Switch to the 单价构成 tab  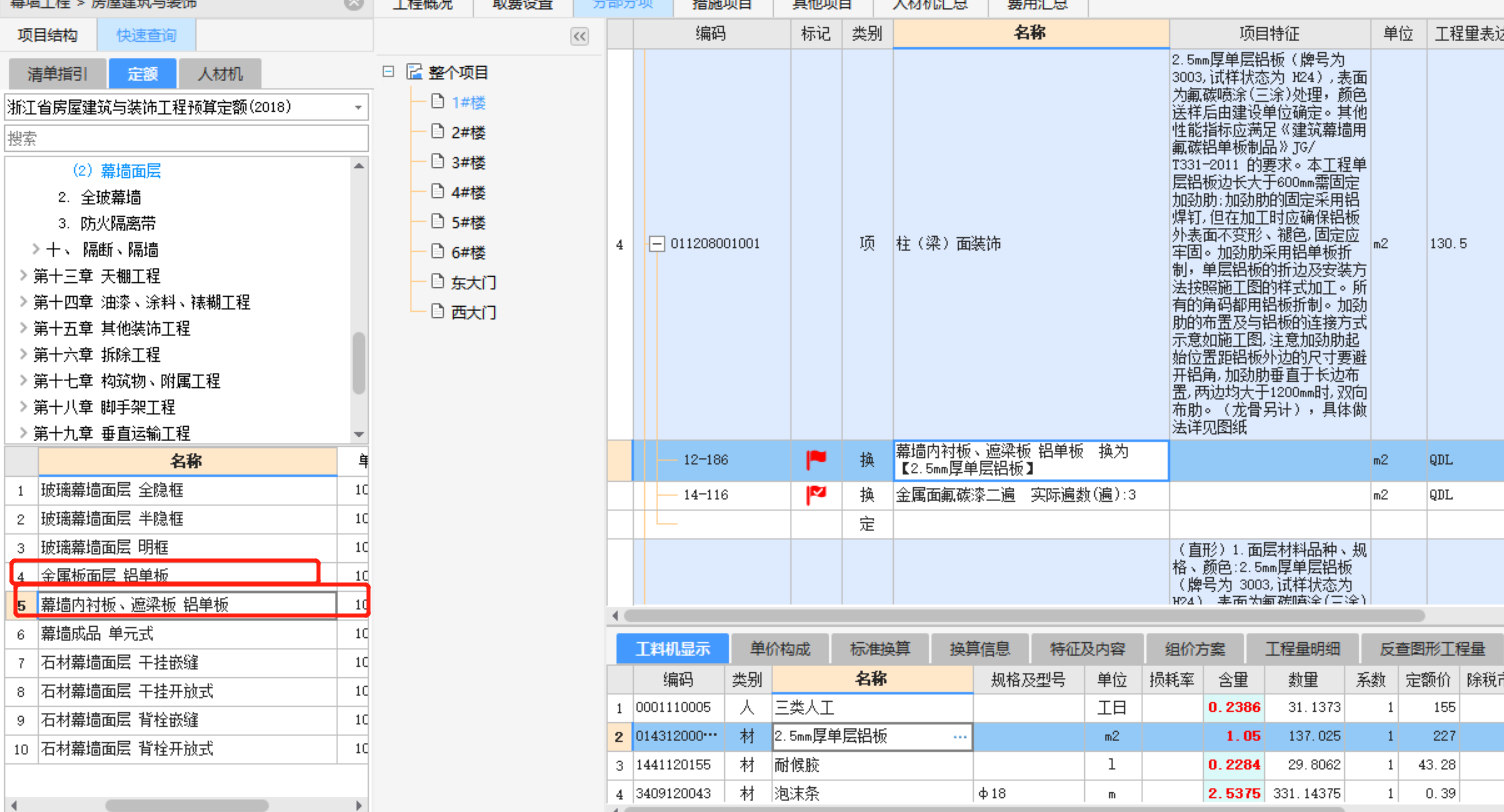(x=781, y=648)
